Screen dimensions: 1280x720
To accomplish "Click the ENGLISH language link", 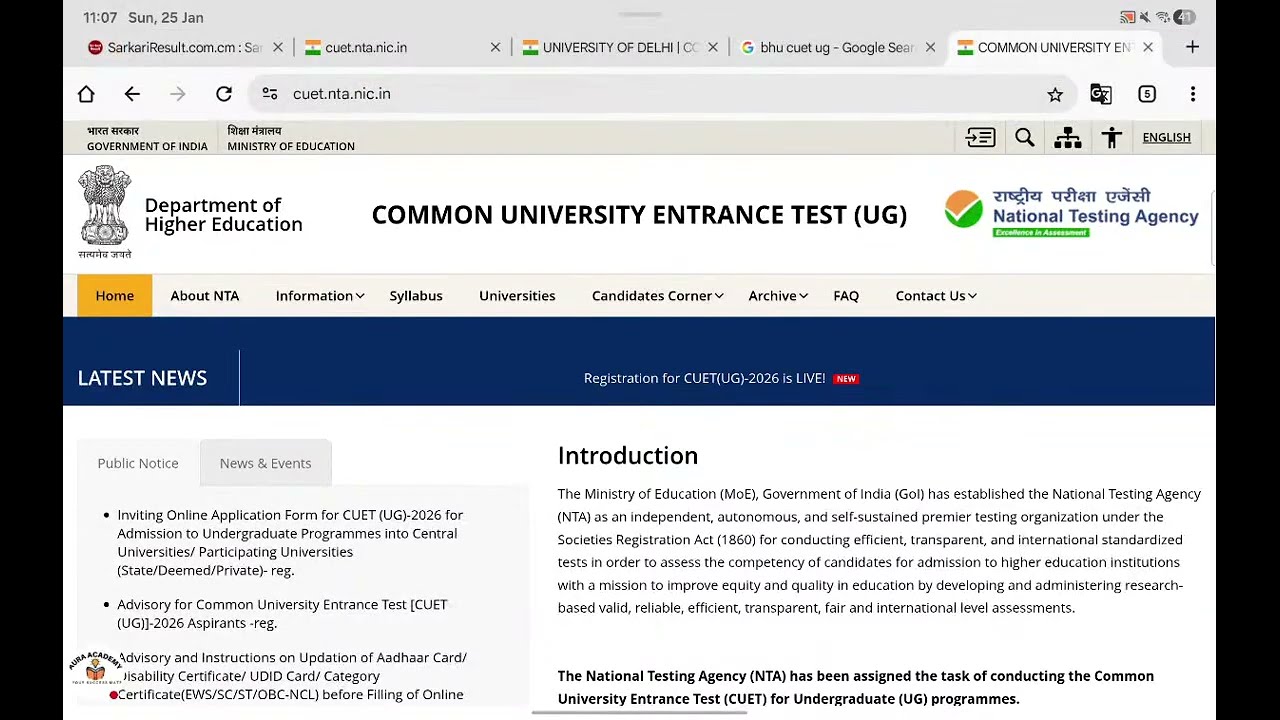I will [x=1166, y=138].
